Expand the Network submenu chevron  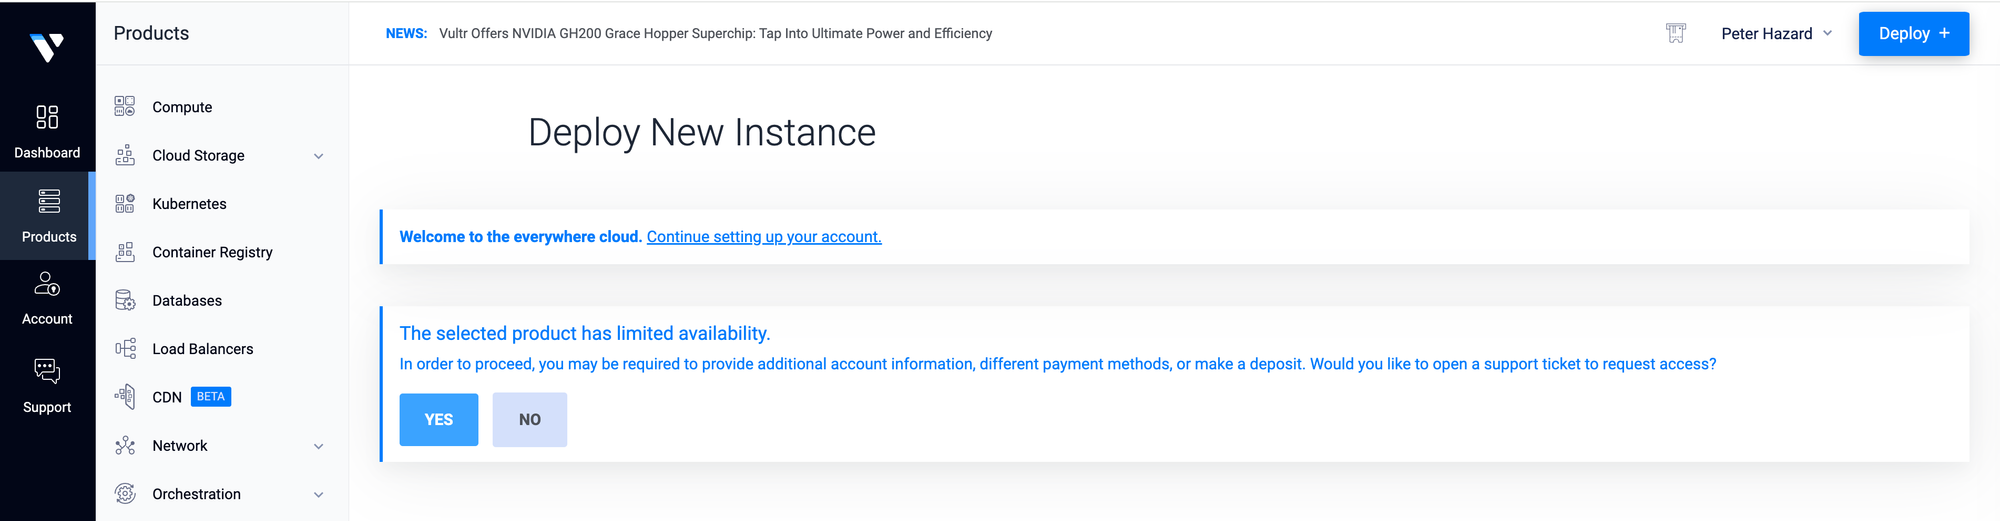[x=318, y=446]
